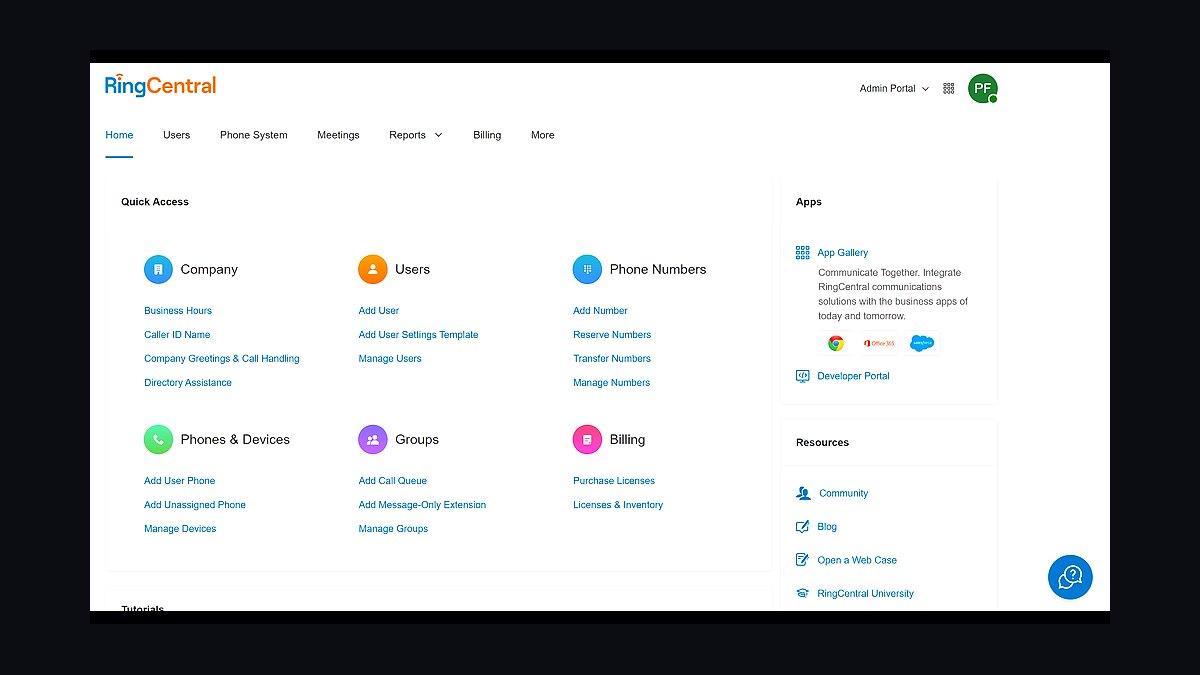Screen dimensions: 1200x675
Task: Open Licenses & Inventory link
Action: pyautogui.click(x=618, y=505)
